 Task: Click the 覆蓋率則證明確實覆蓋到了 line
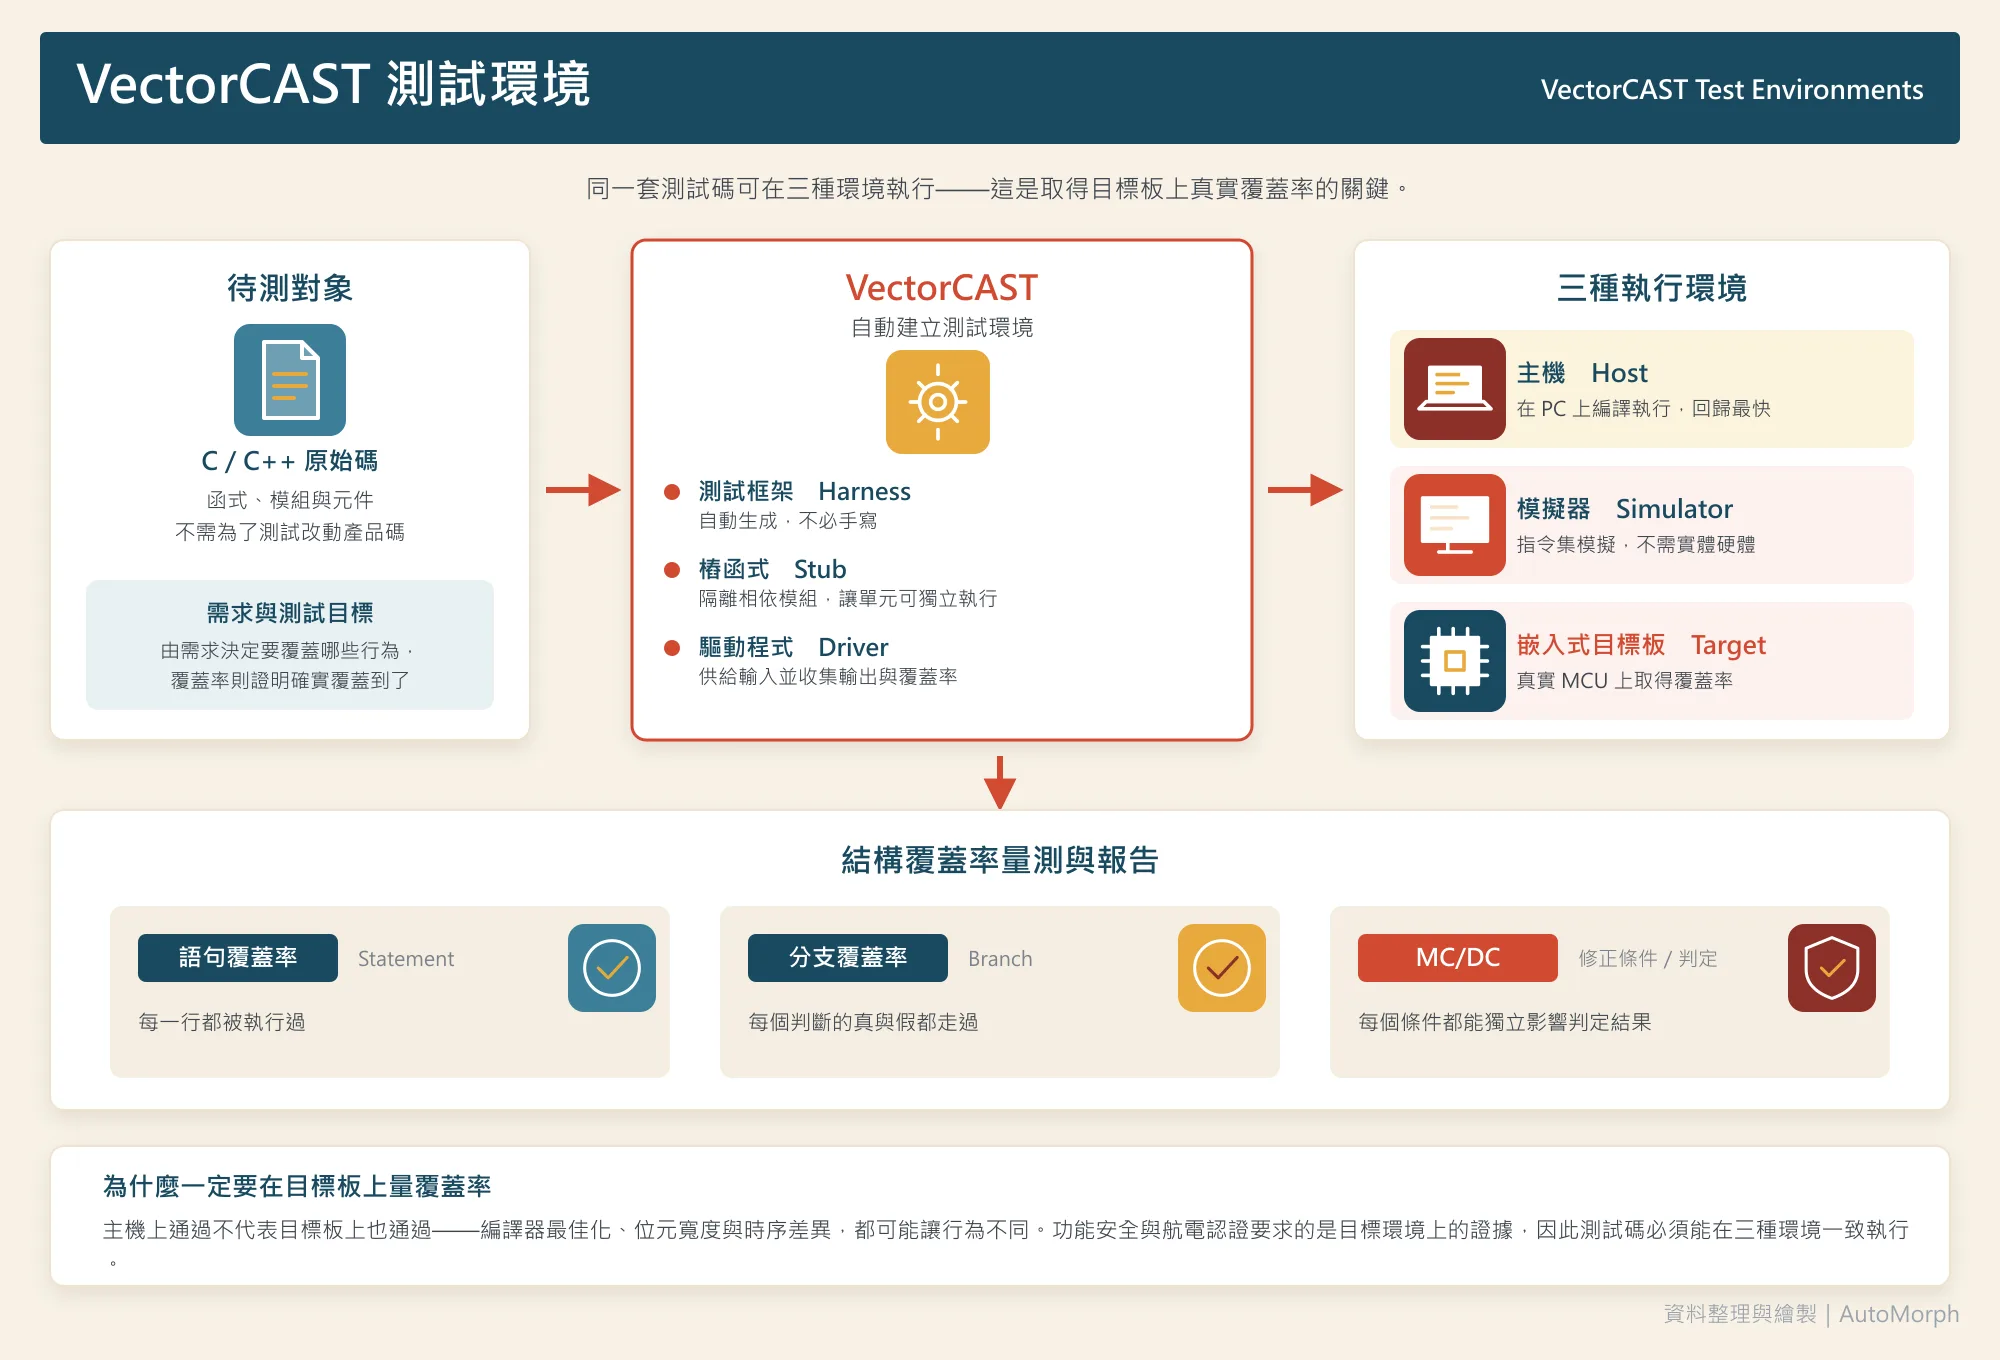coord(290,681)
